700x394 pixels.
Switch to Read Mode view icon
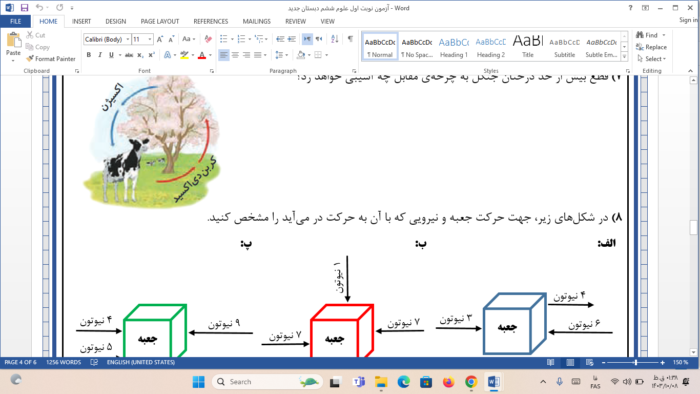coord(550,362)
